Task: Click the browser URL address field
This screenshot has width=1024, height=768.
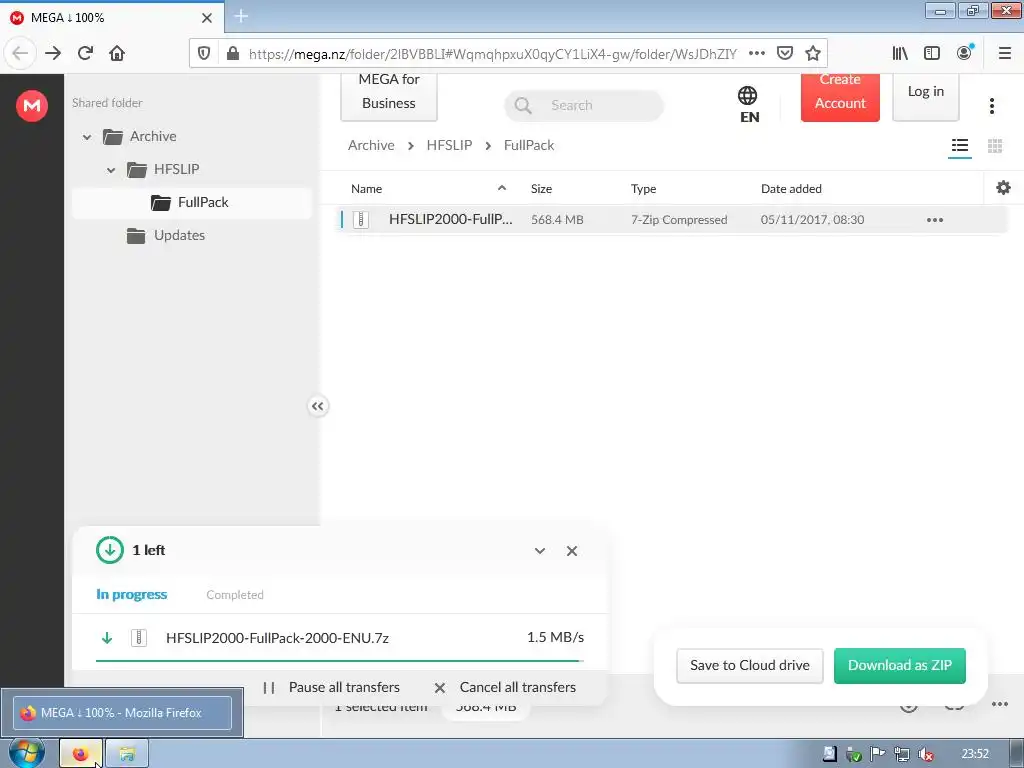Action: [x=493, y=54]
